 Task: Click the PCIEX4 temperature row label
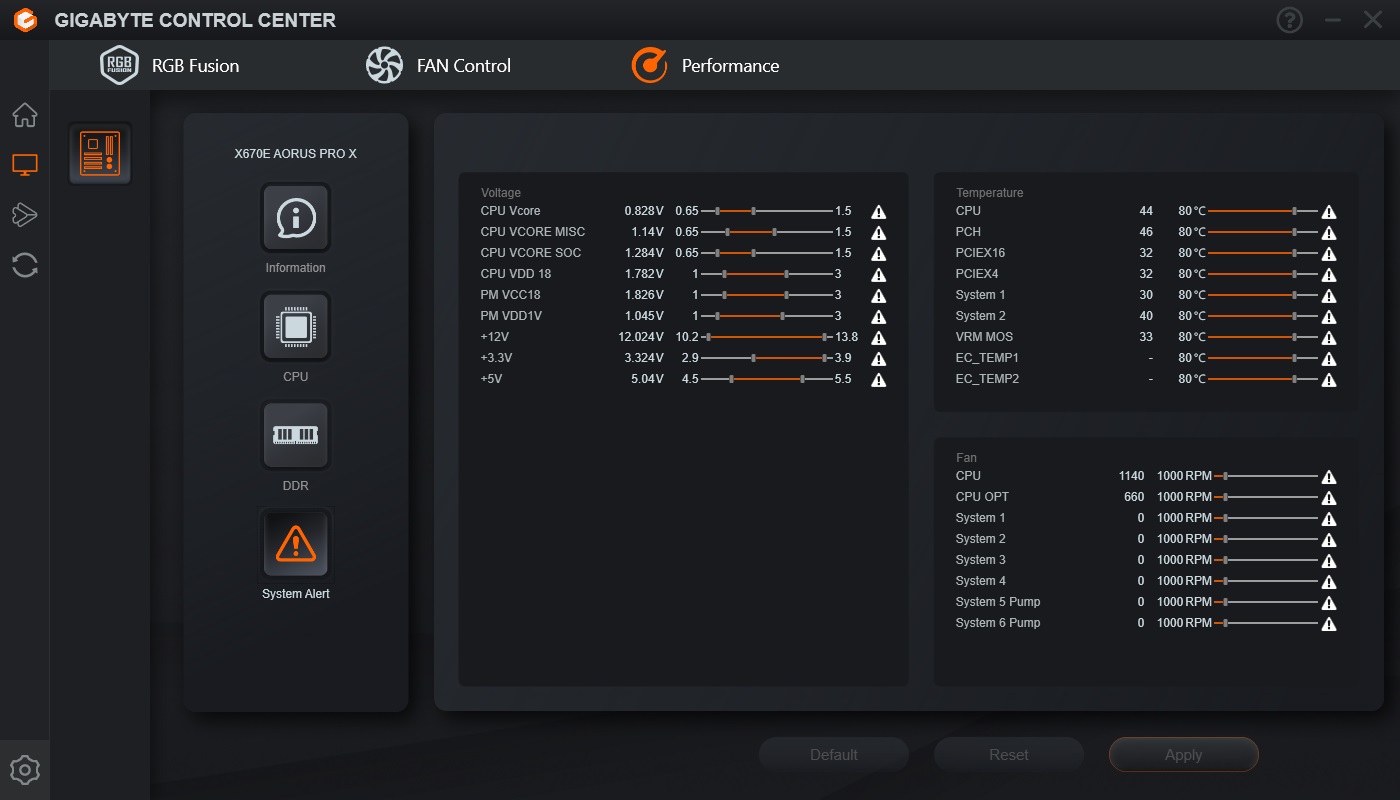click(977, 274)
